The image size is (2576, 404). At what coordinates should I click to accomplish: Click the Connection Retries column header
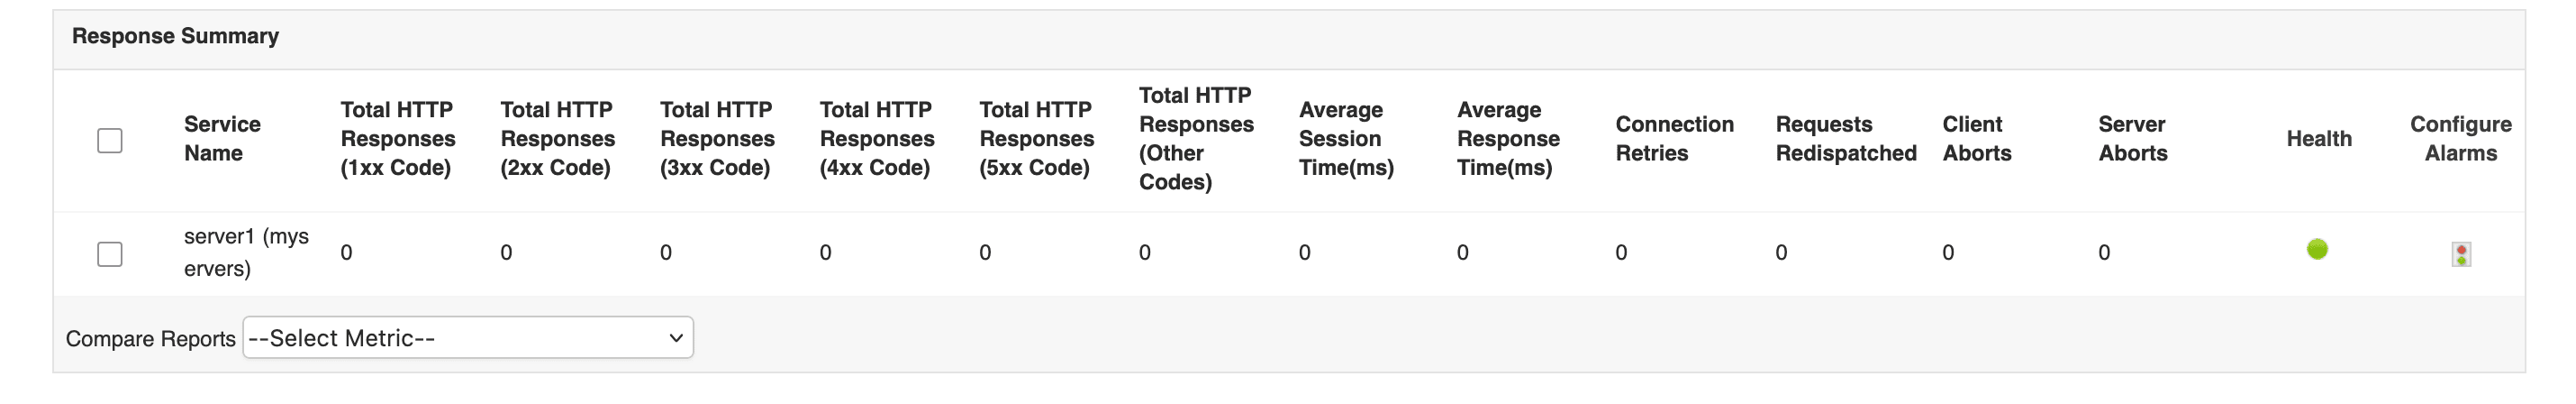[1674, 139]
